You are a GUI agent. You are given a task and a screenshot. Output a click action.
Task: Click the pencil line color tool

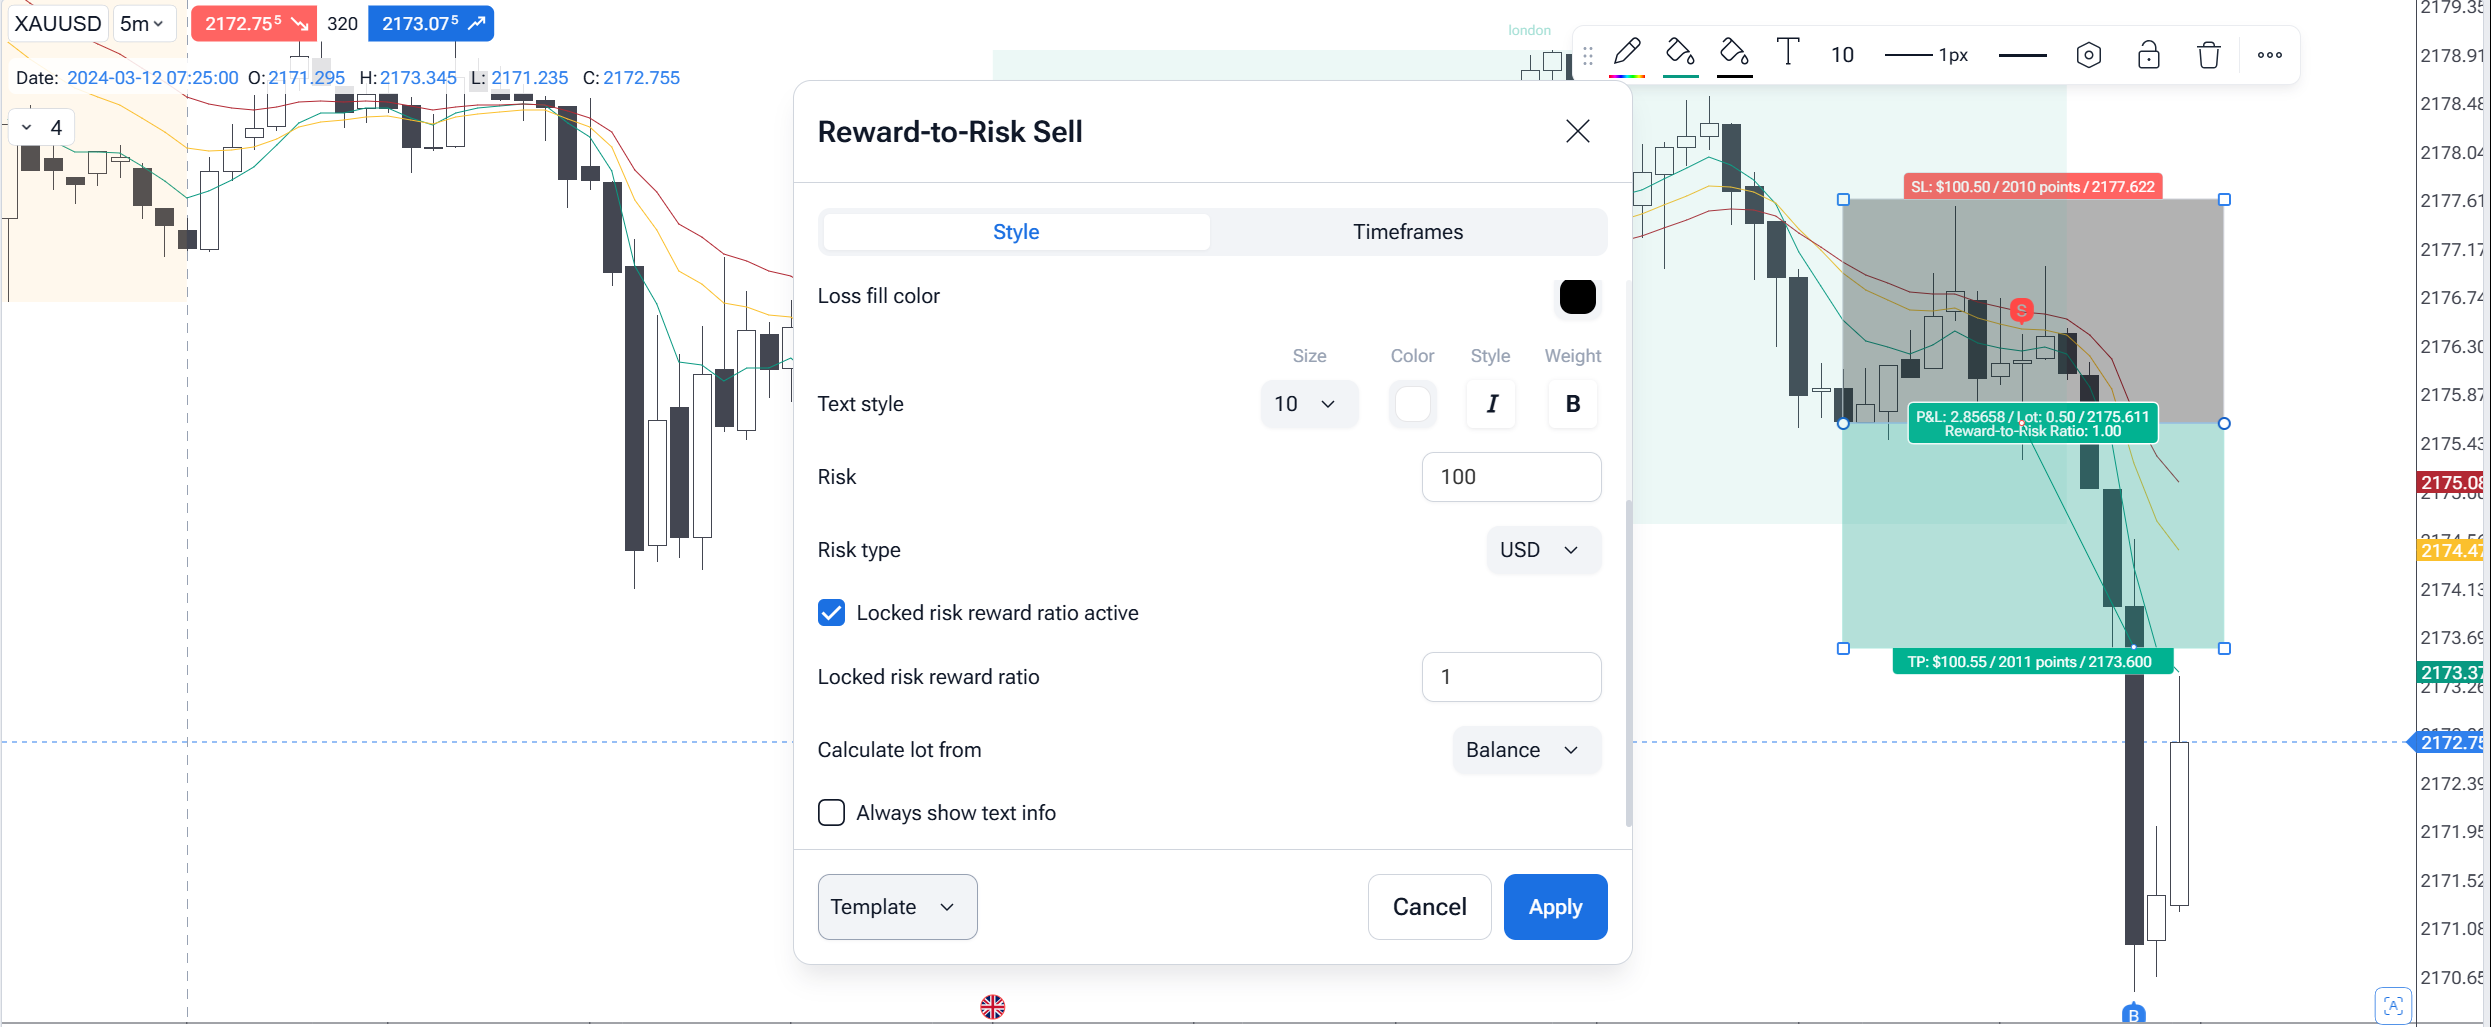click(x=1627, y=54)
